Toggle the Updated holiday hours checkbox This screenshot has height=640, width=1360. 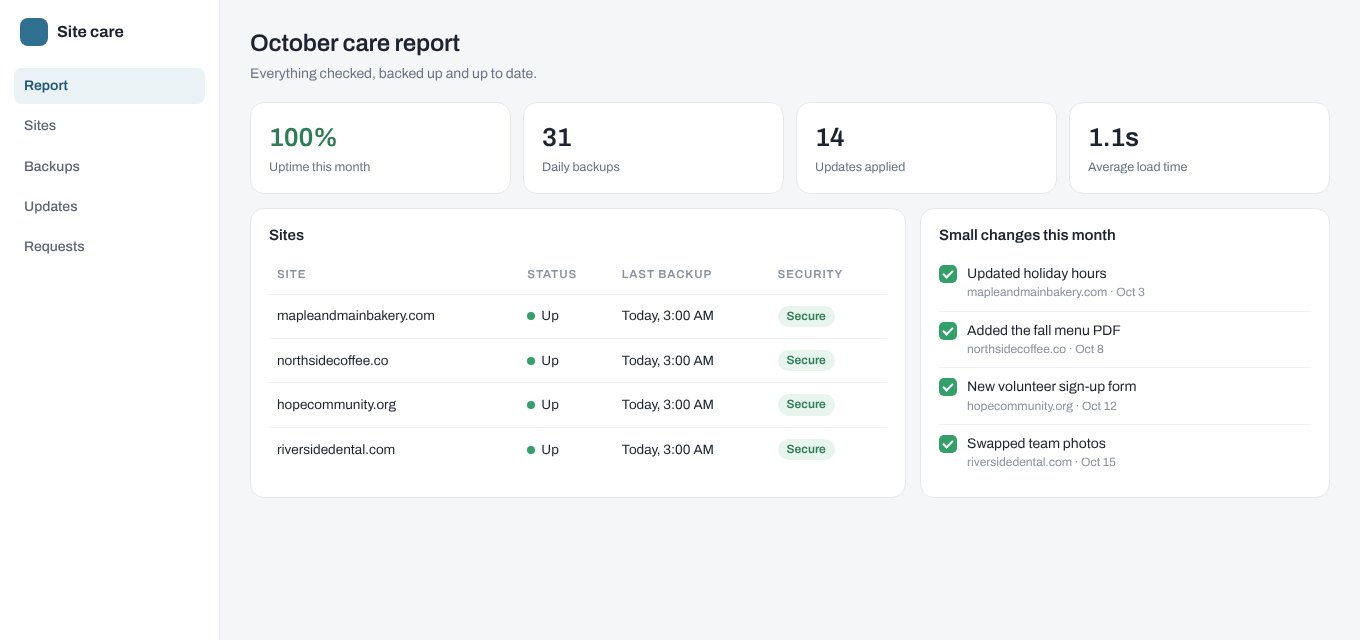[x=948, y=274]
